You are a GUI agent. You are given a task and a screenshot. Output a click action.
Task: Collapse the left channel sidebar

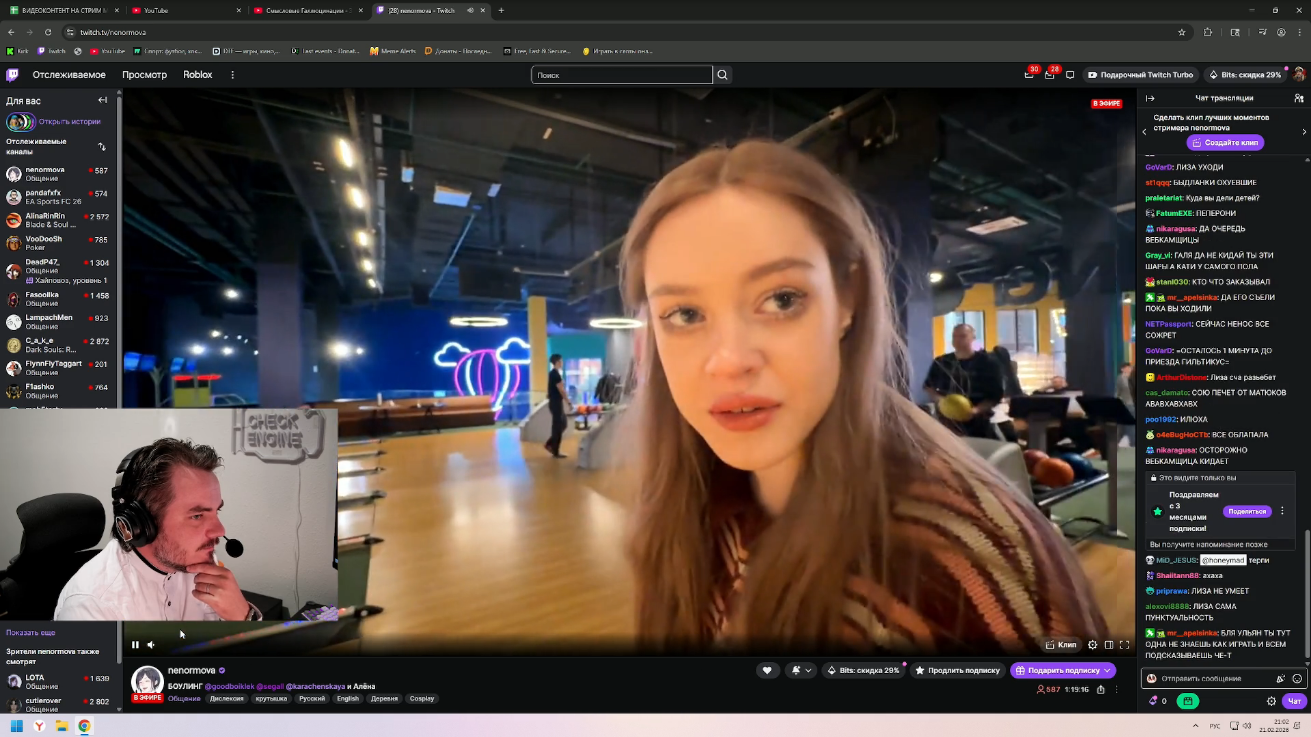102,100
